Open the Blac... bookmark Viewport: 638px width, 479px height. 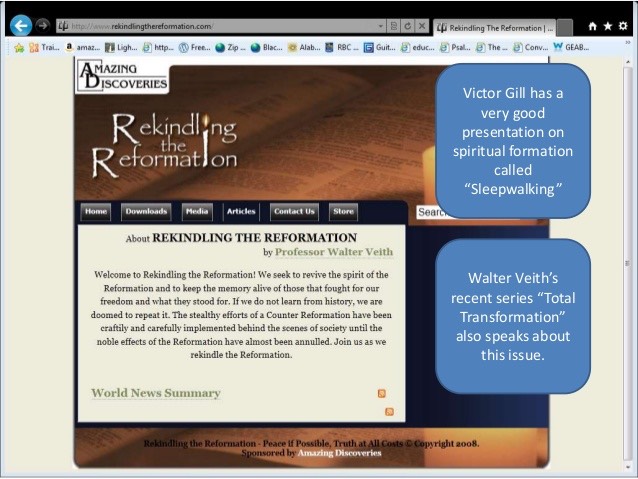[267, 48]
